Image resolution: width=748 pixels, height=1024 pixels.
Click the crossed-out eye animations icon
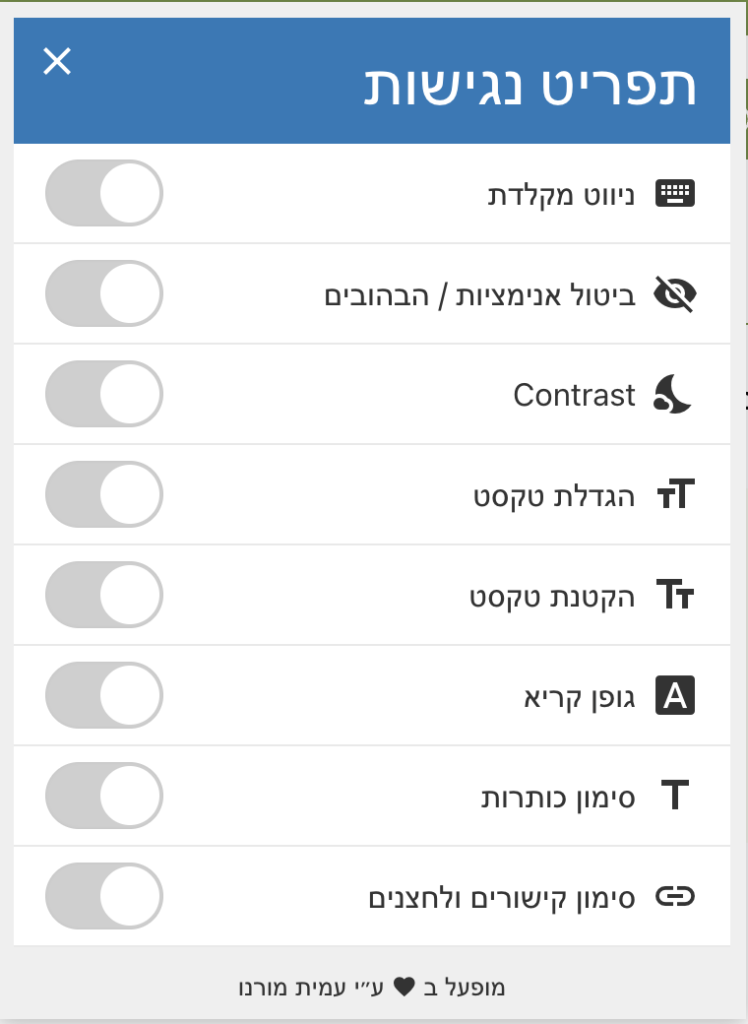pyautogui.click(x=674, y=294)
